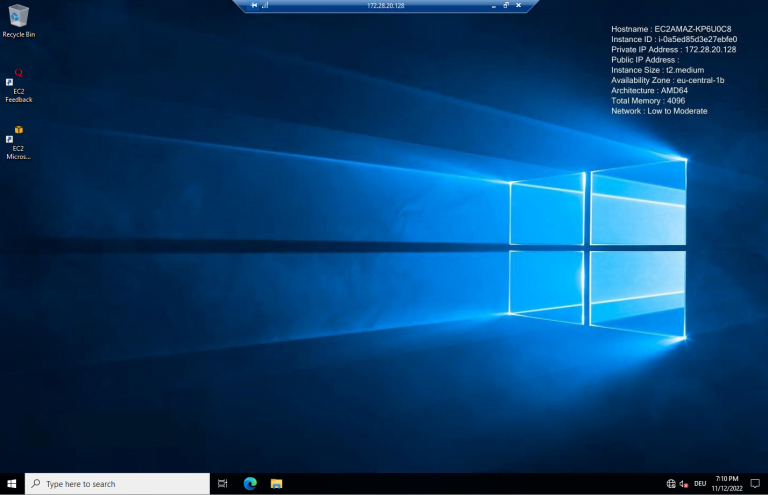
Task: Click the search magnifier icon in taskbar
Action: 36,484
